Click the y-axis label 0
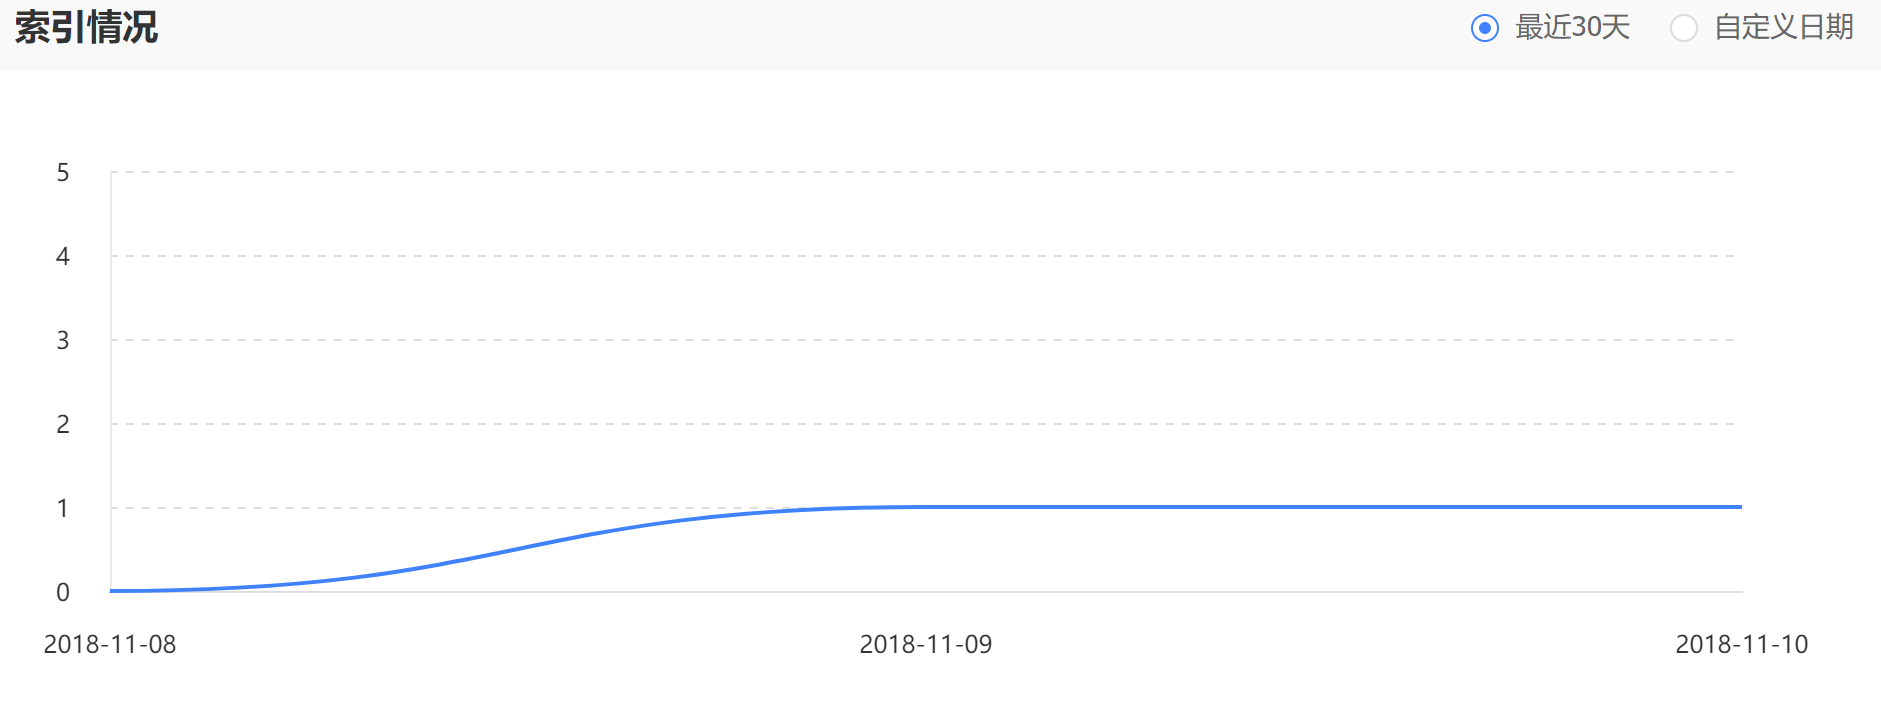1881x702 pixels. 63,592
